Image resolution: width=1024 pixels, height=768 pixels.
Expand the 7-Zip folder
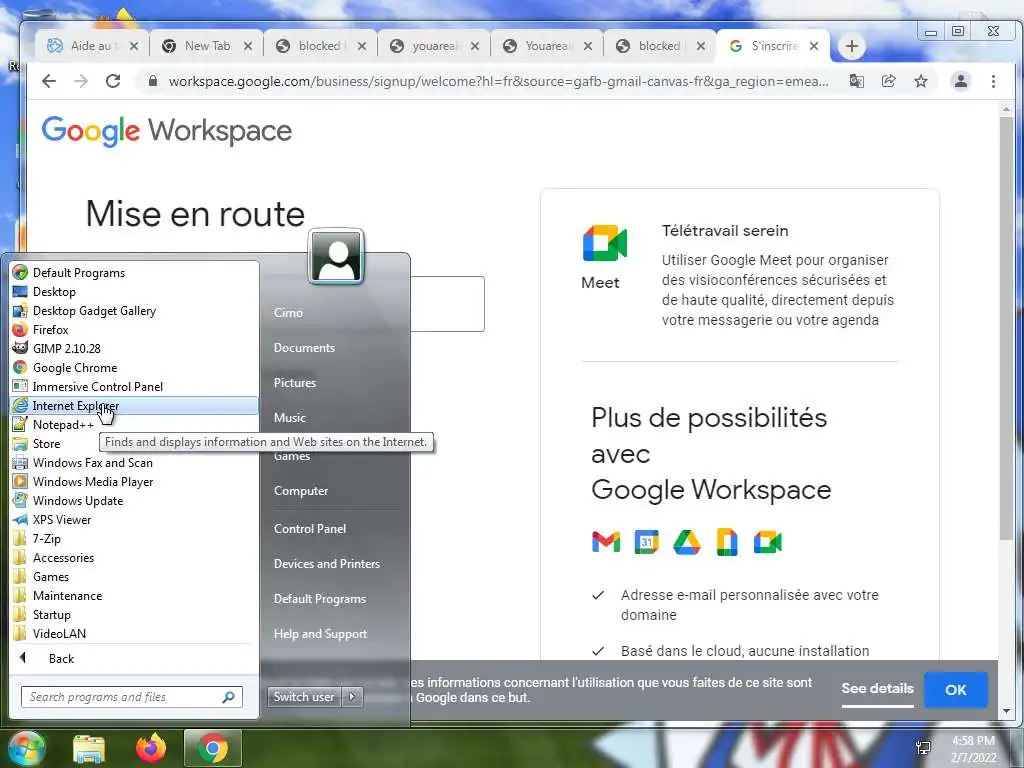[134, 539]
